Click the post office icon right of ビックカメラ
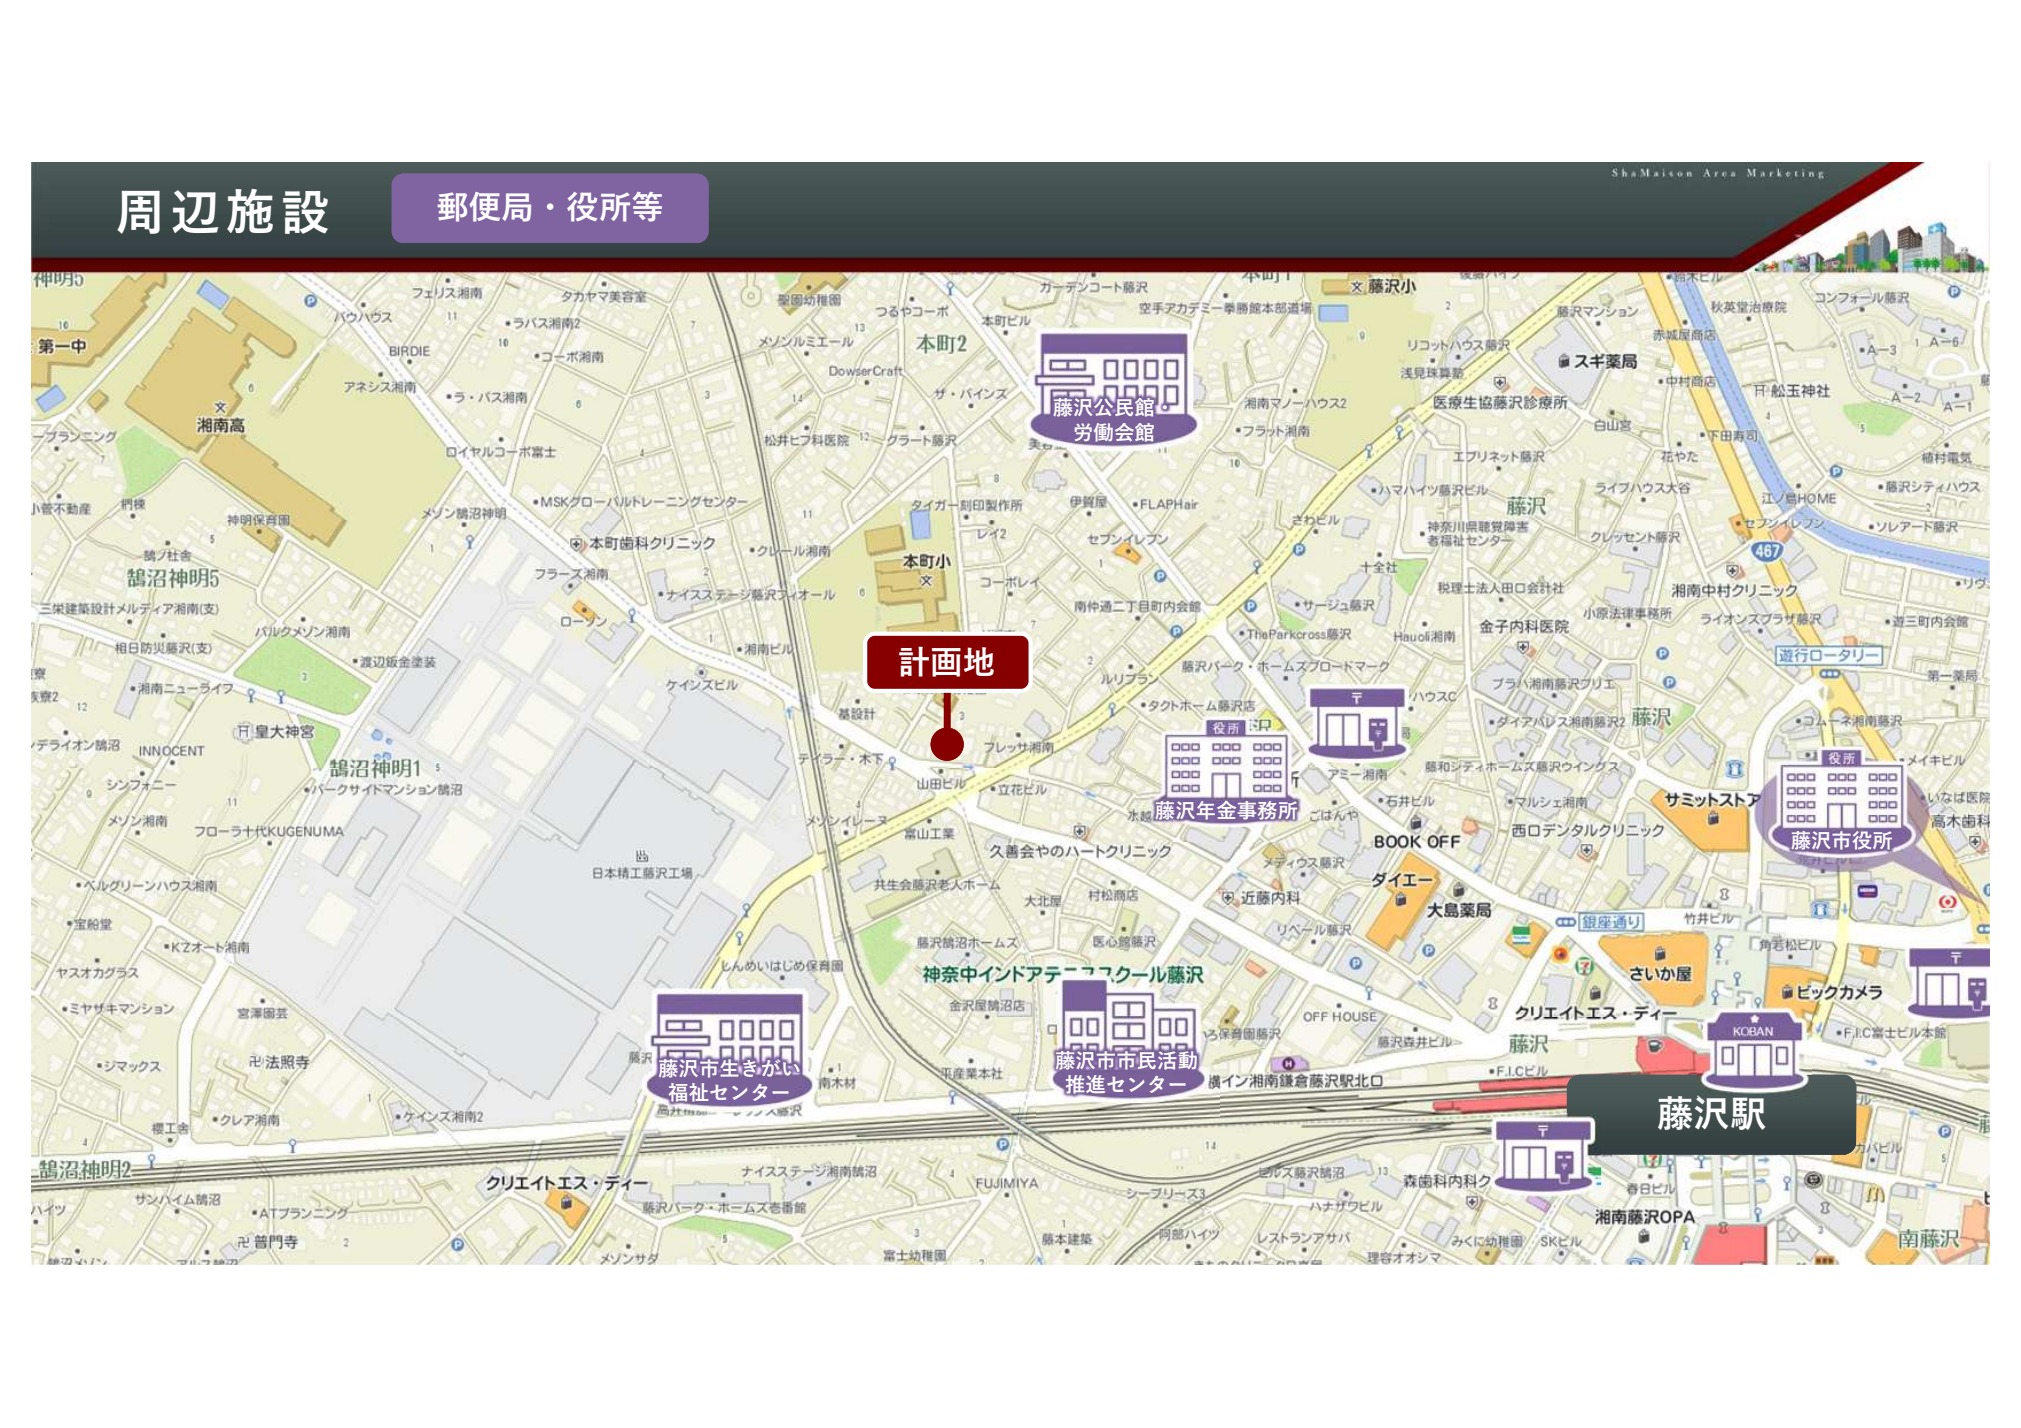2021x1428 pixels. click(x=1950, y=984)
